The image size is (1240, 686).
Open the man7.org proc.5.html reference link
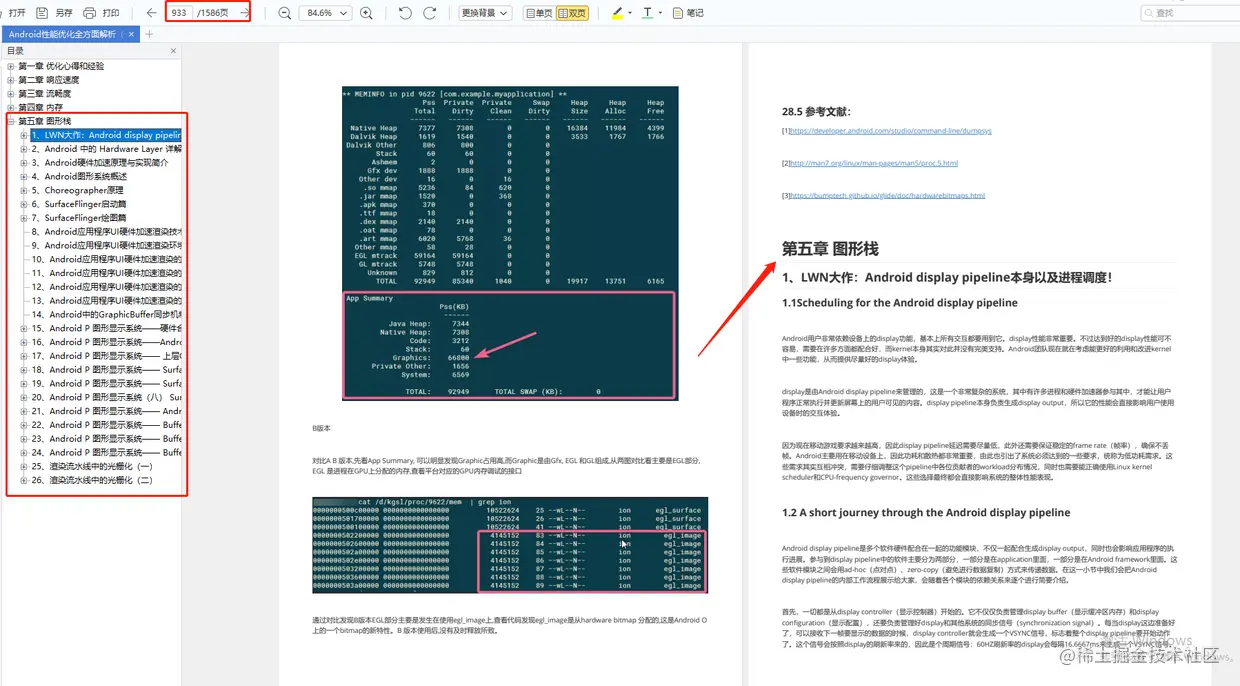pyautogui.click(x=874, y=163)
